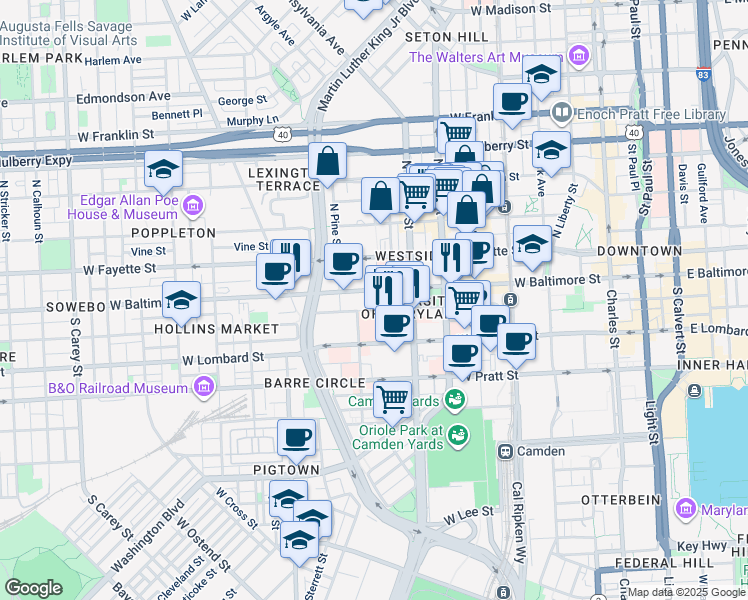
Task: Click the SETON HILL neighborhood label
Action: tap(447, 37)
